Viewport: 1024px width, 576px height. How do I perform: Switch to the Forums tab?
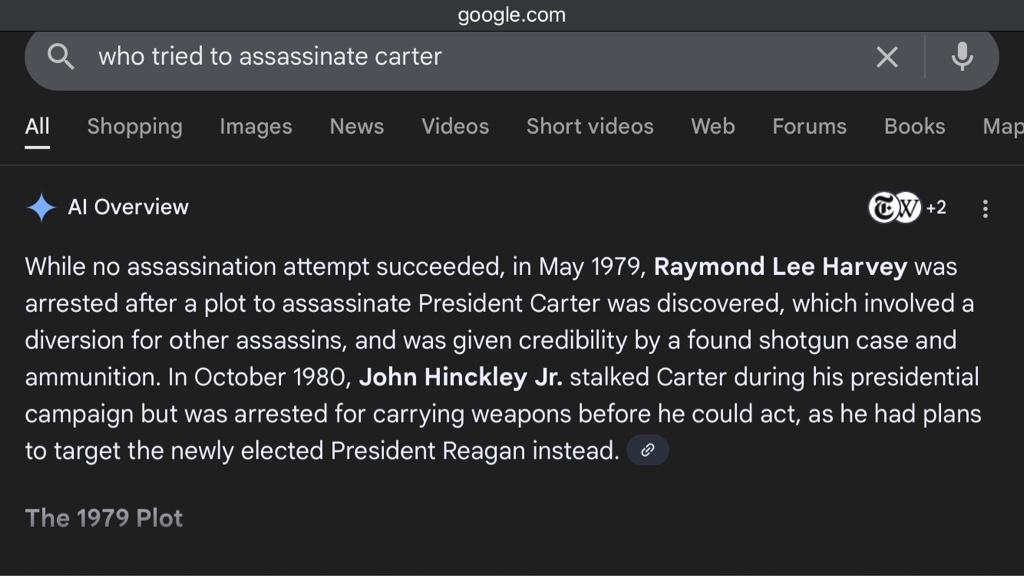coord(809,126)
